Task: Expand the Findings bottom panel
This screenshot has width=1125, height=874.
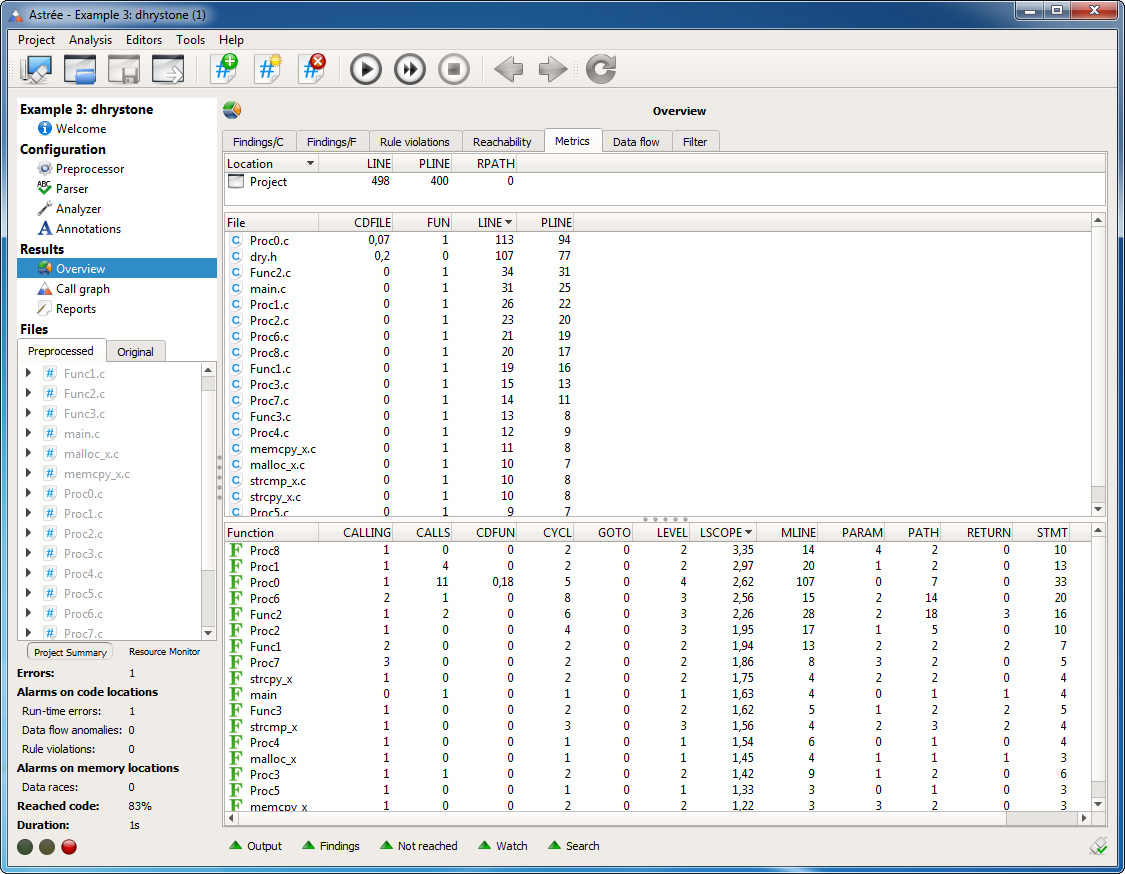Action: click(x=331, y=846)
